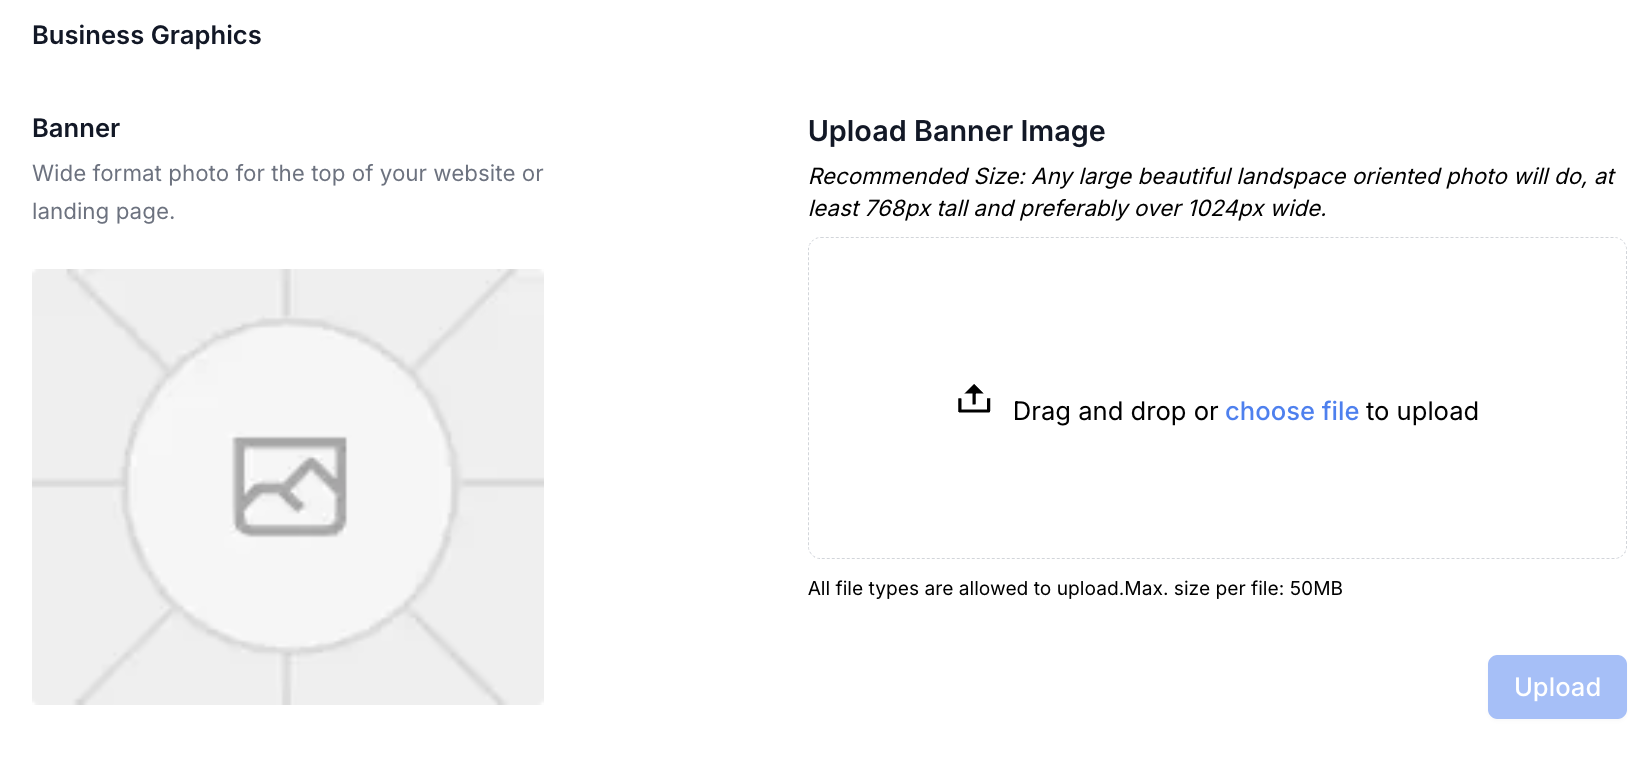Select the banner placeholder image thumbnail
Screen dimensions: 1650x766
(x=288, y=487)
